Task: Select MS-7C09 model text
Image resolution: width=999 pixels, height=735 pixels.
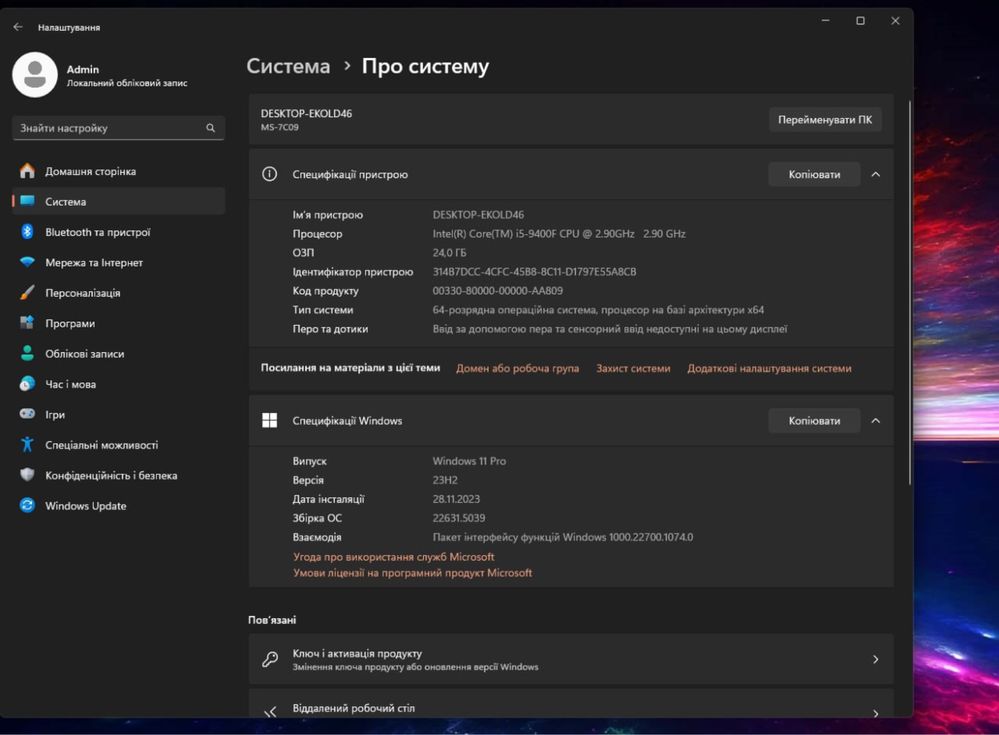Action: tap(280, 127)
